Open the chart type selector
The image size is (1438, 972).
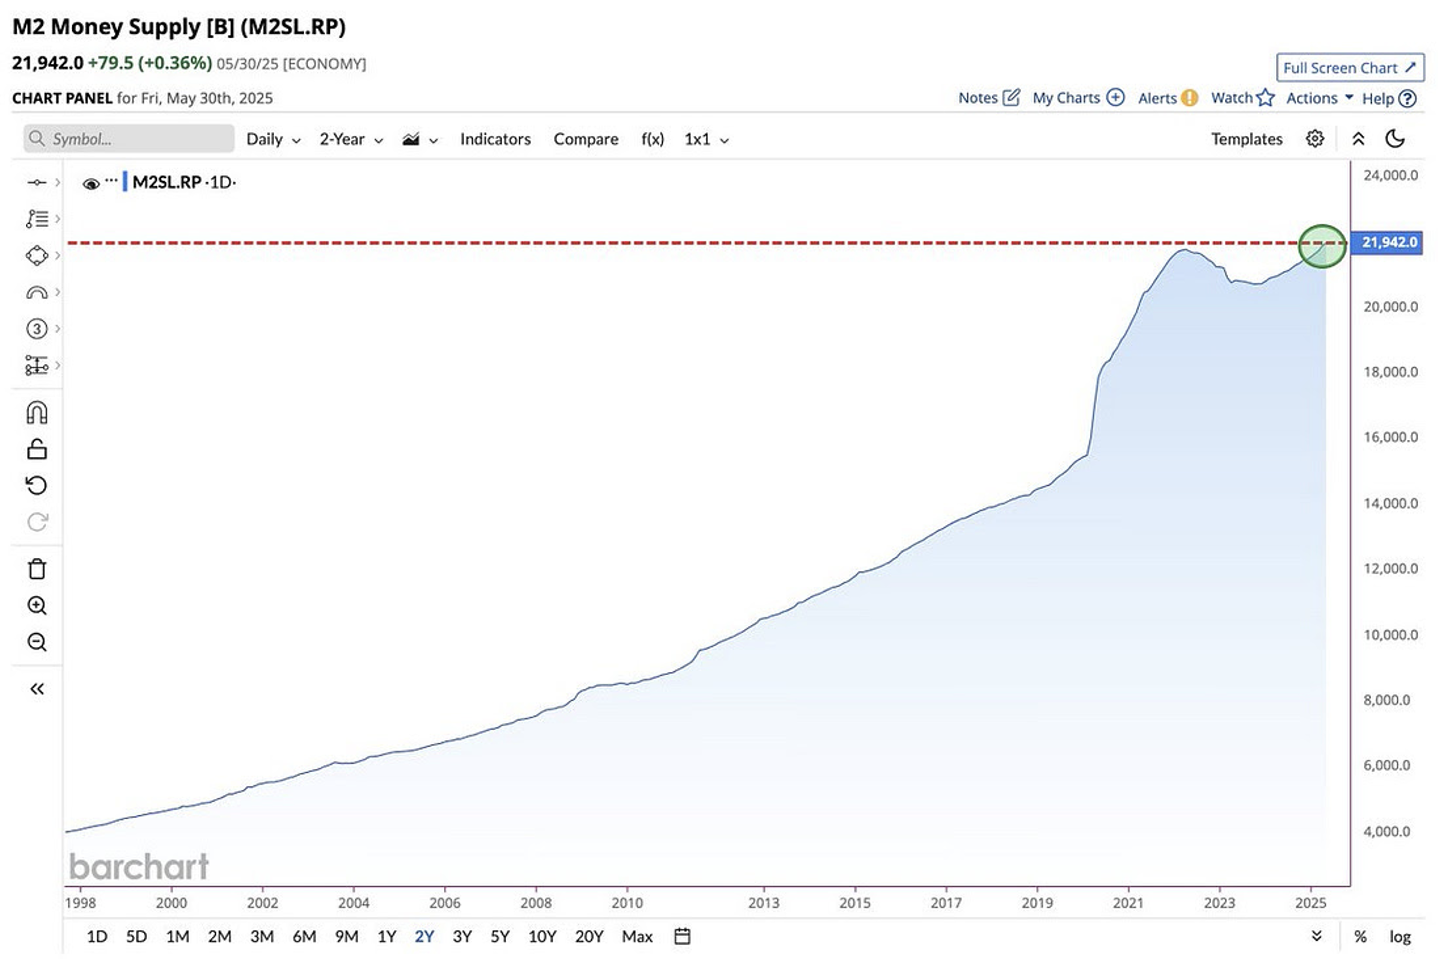[x=420, y=139]
